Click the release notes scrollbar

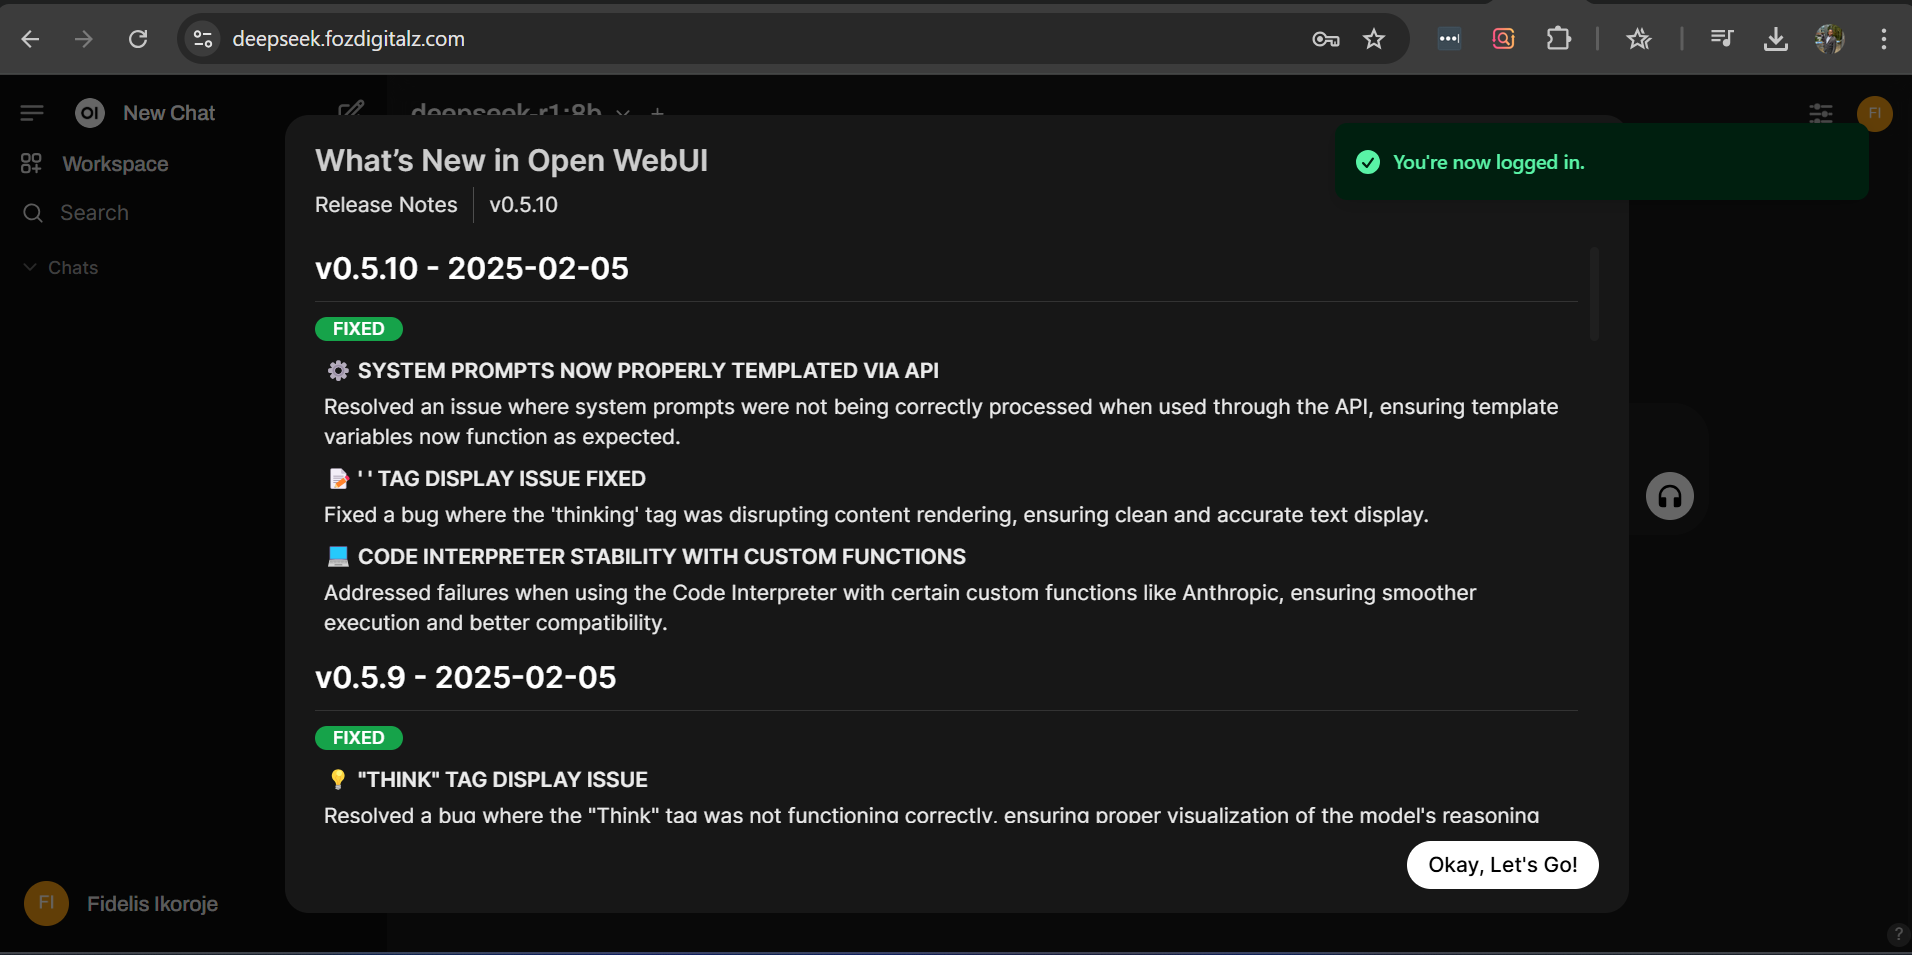[1594, 294]
